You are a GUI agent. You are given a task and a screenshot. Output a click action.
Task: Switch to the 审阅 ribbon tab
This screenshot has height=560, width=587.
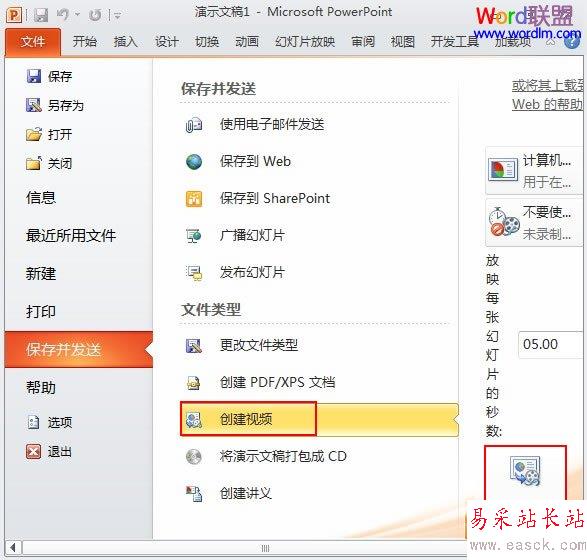pos(363,41)
